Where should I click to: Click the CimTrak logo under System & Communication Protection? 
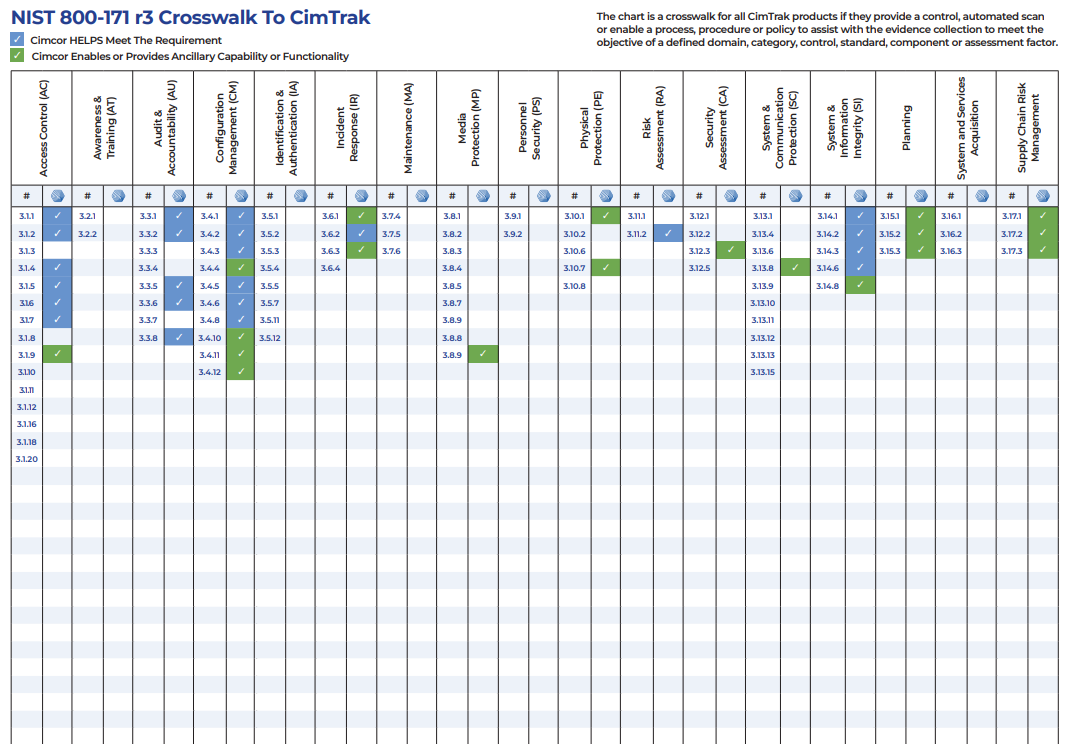796,196
